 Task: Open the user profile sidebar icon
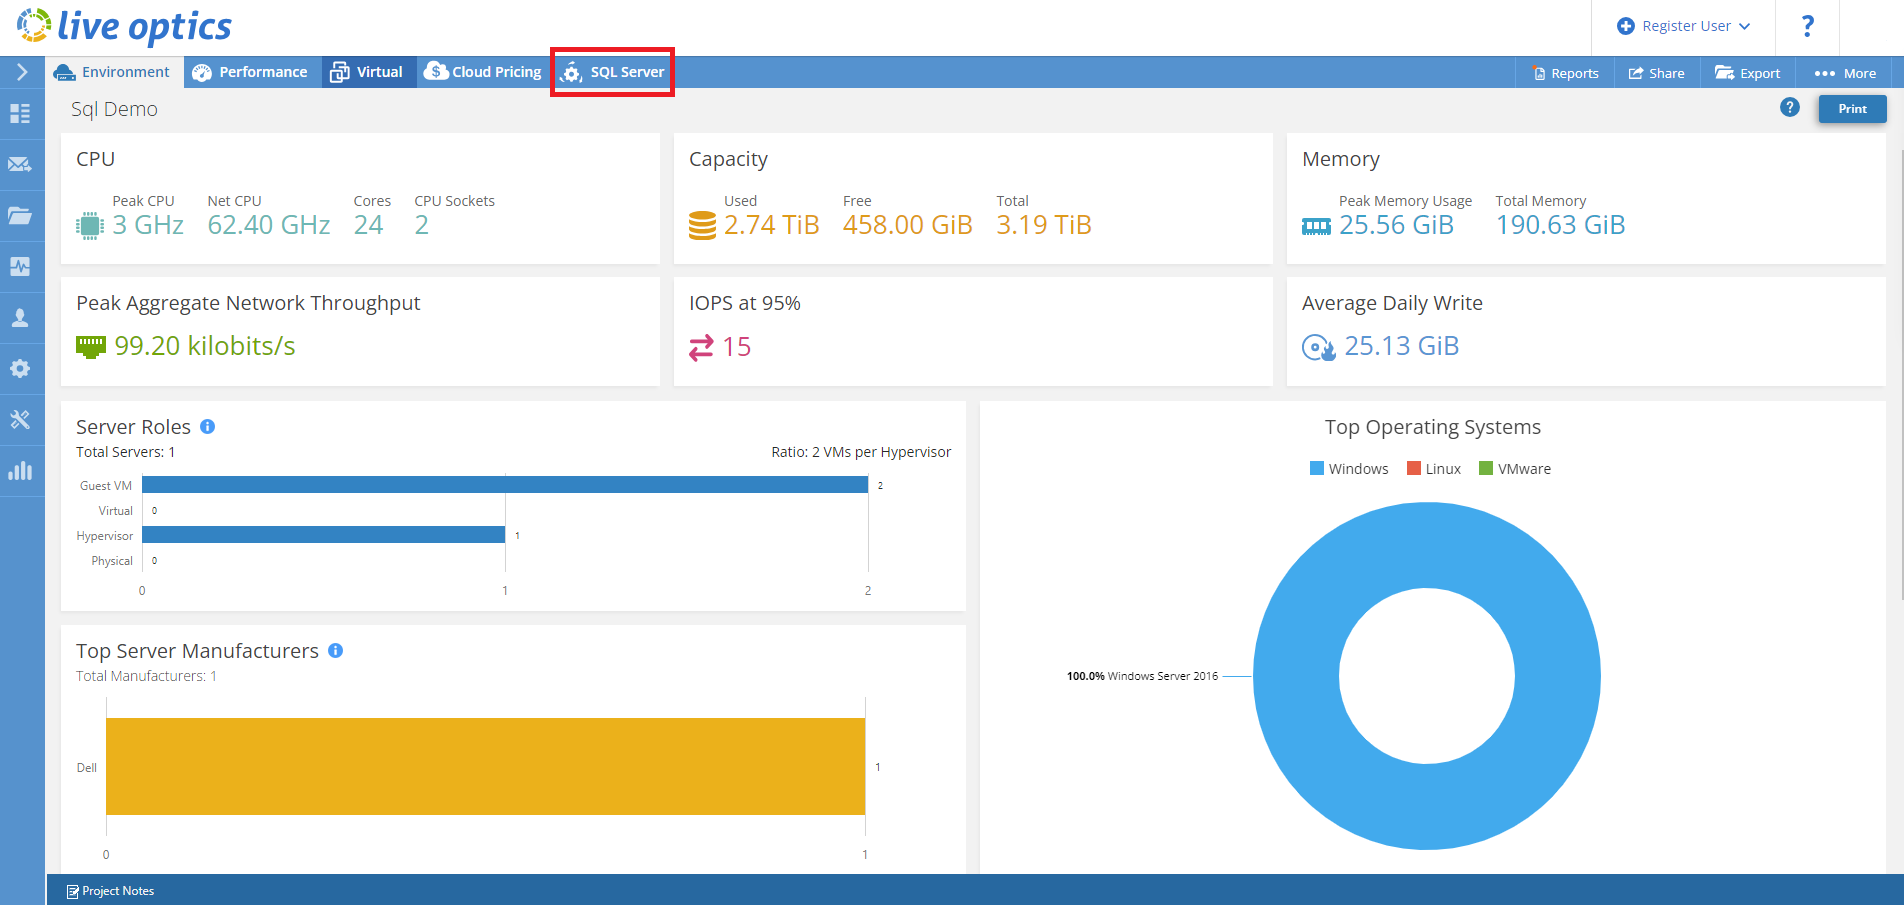point(20,318)
